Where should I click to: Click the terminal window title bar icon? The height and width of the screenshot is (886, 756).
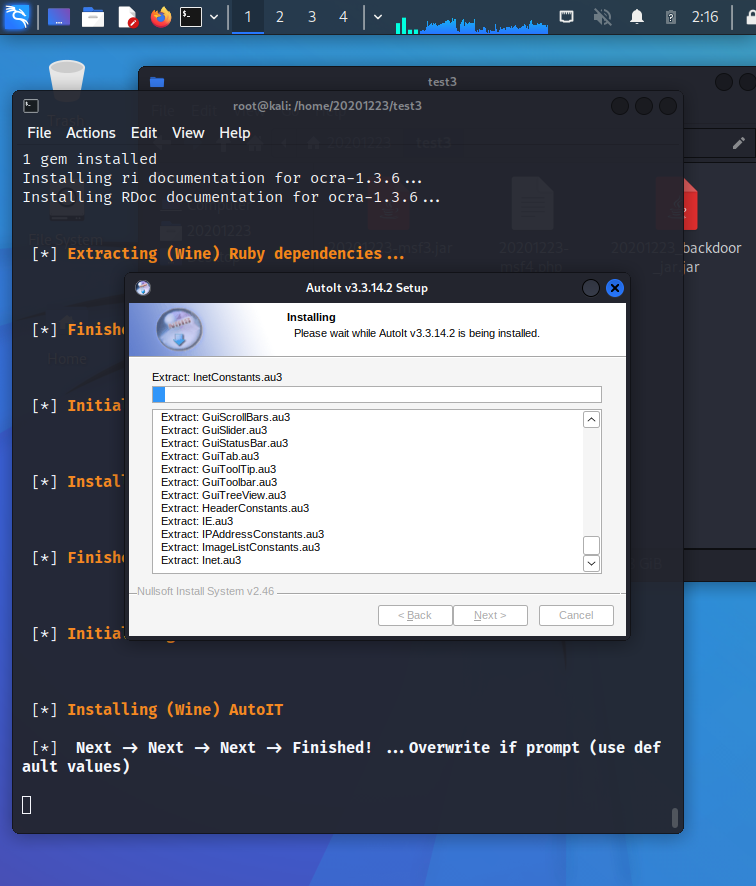31,106
